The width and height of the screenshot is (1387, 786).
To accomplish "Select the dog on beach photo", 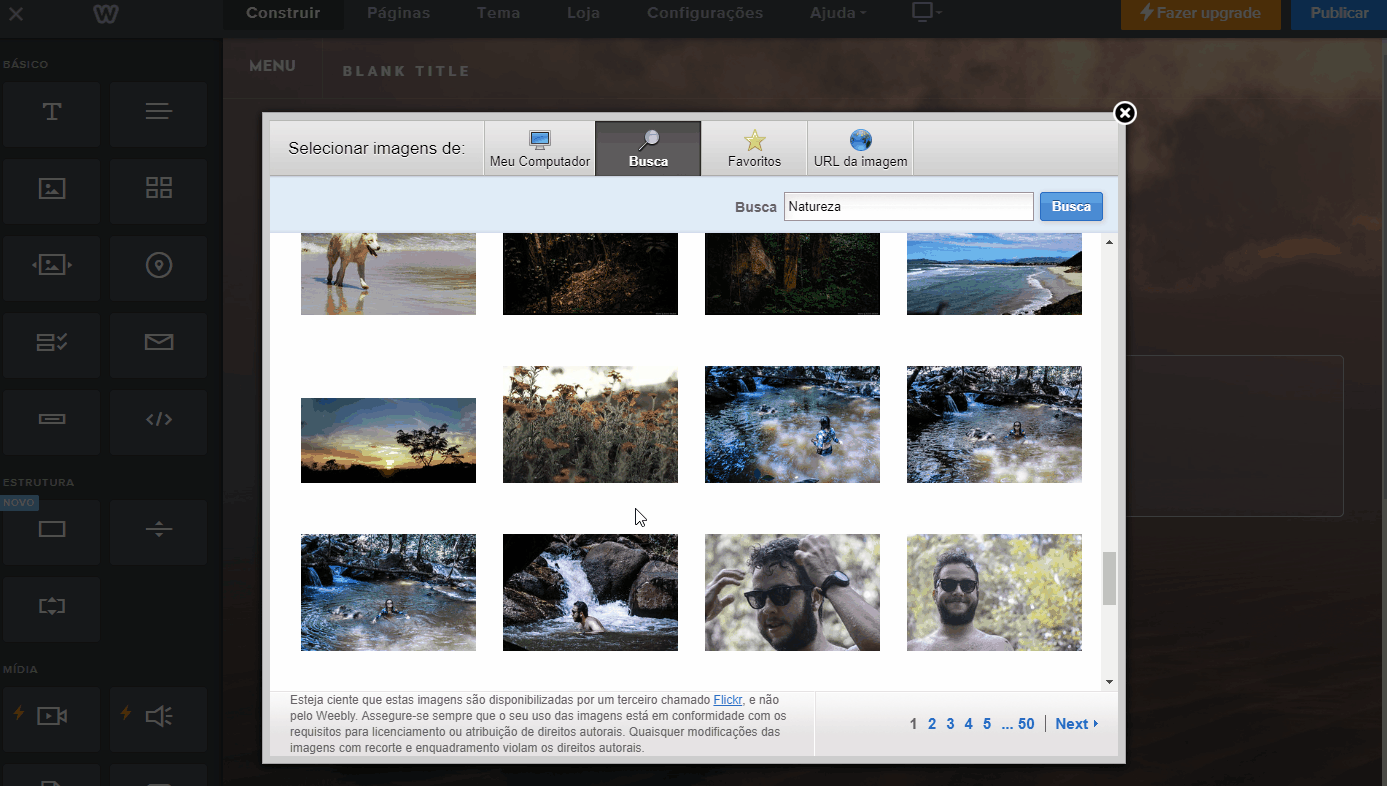I will 388,274.
